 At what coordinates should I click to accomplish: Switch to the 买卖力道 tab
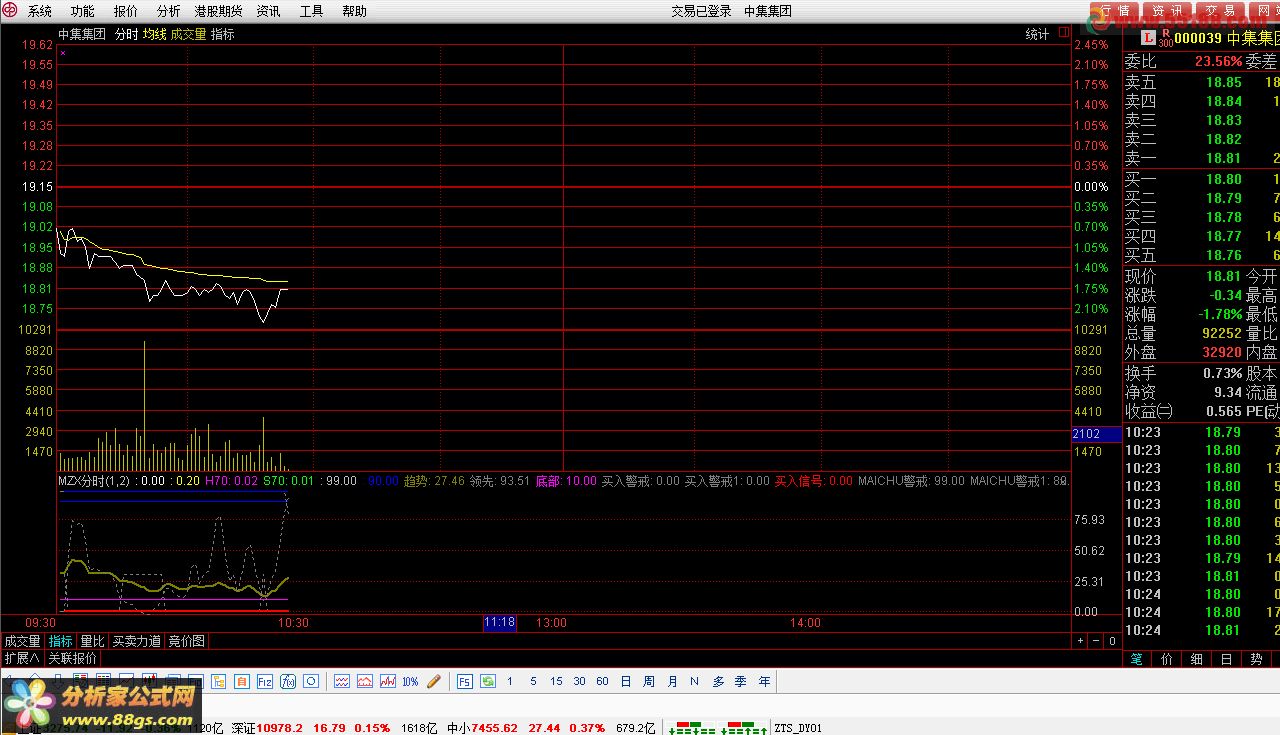point(136,641)
